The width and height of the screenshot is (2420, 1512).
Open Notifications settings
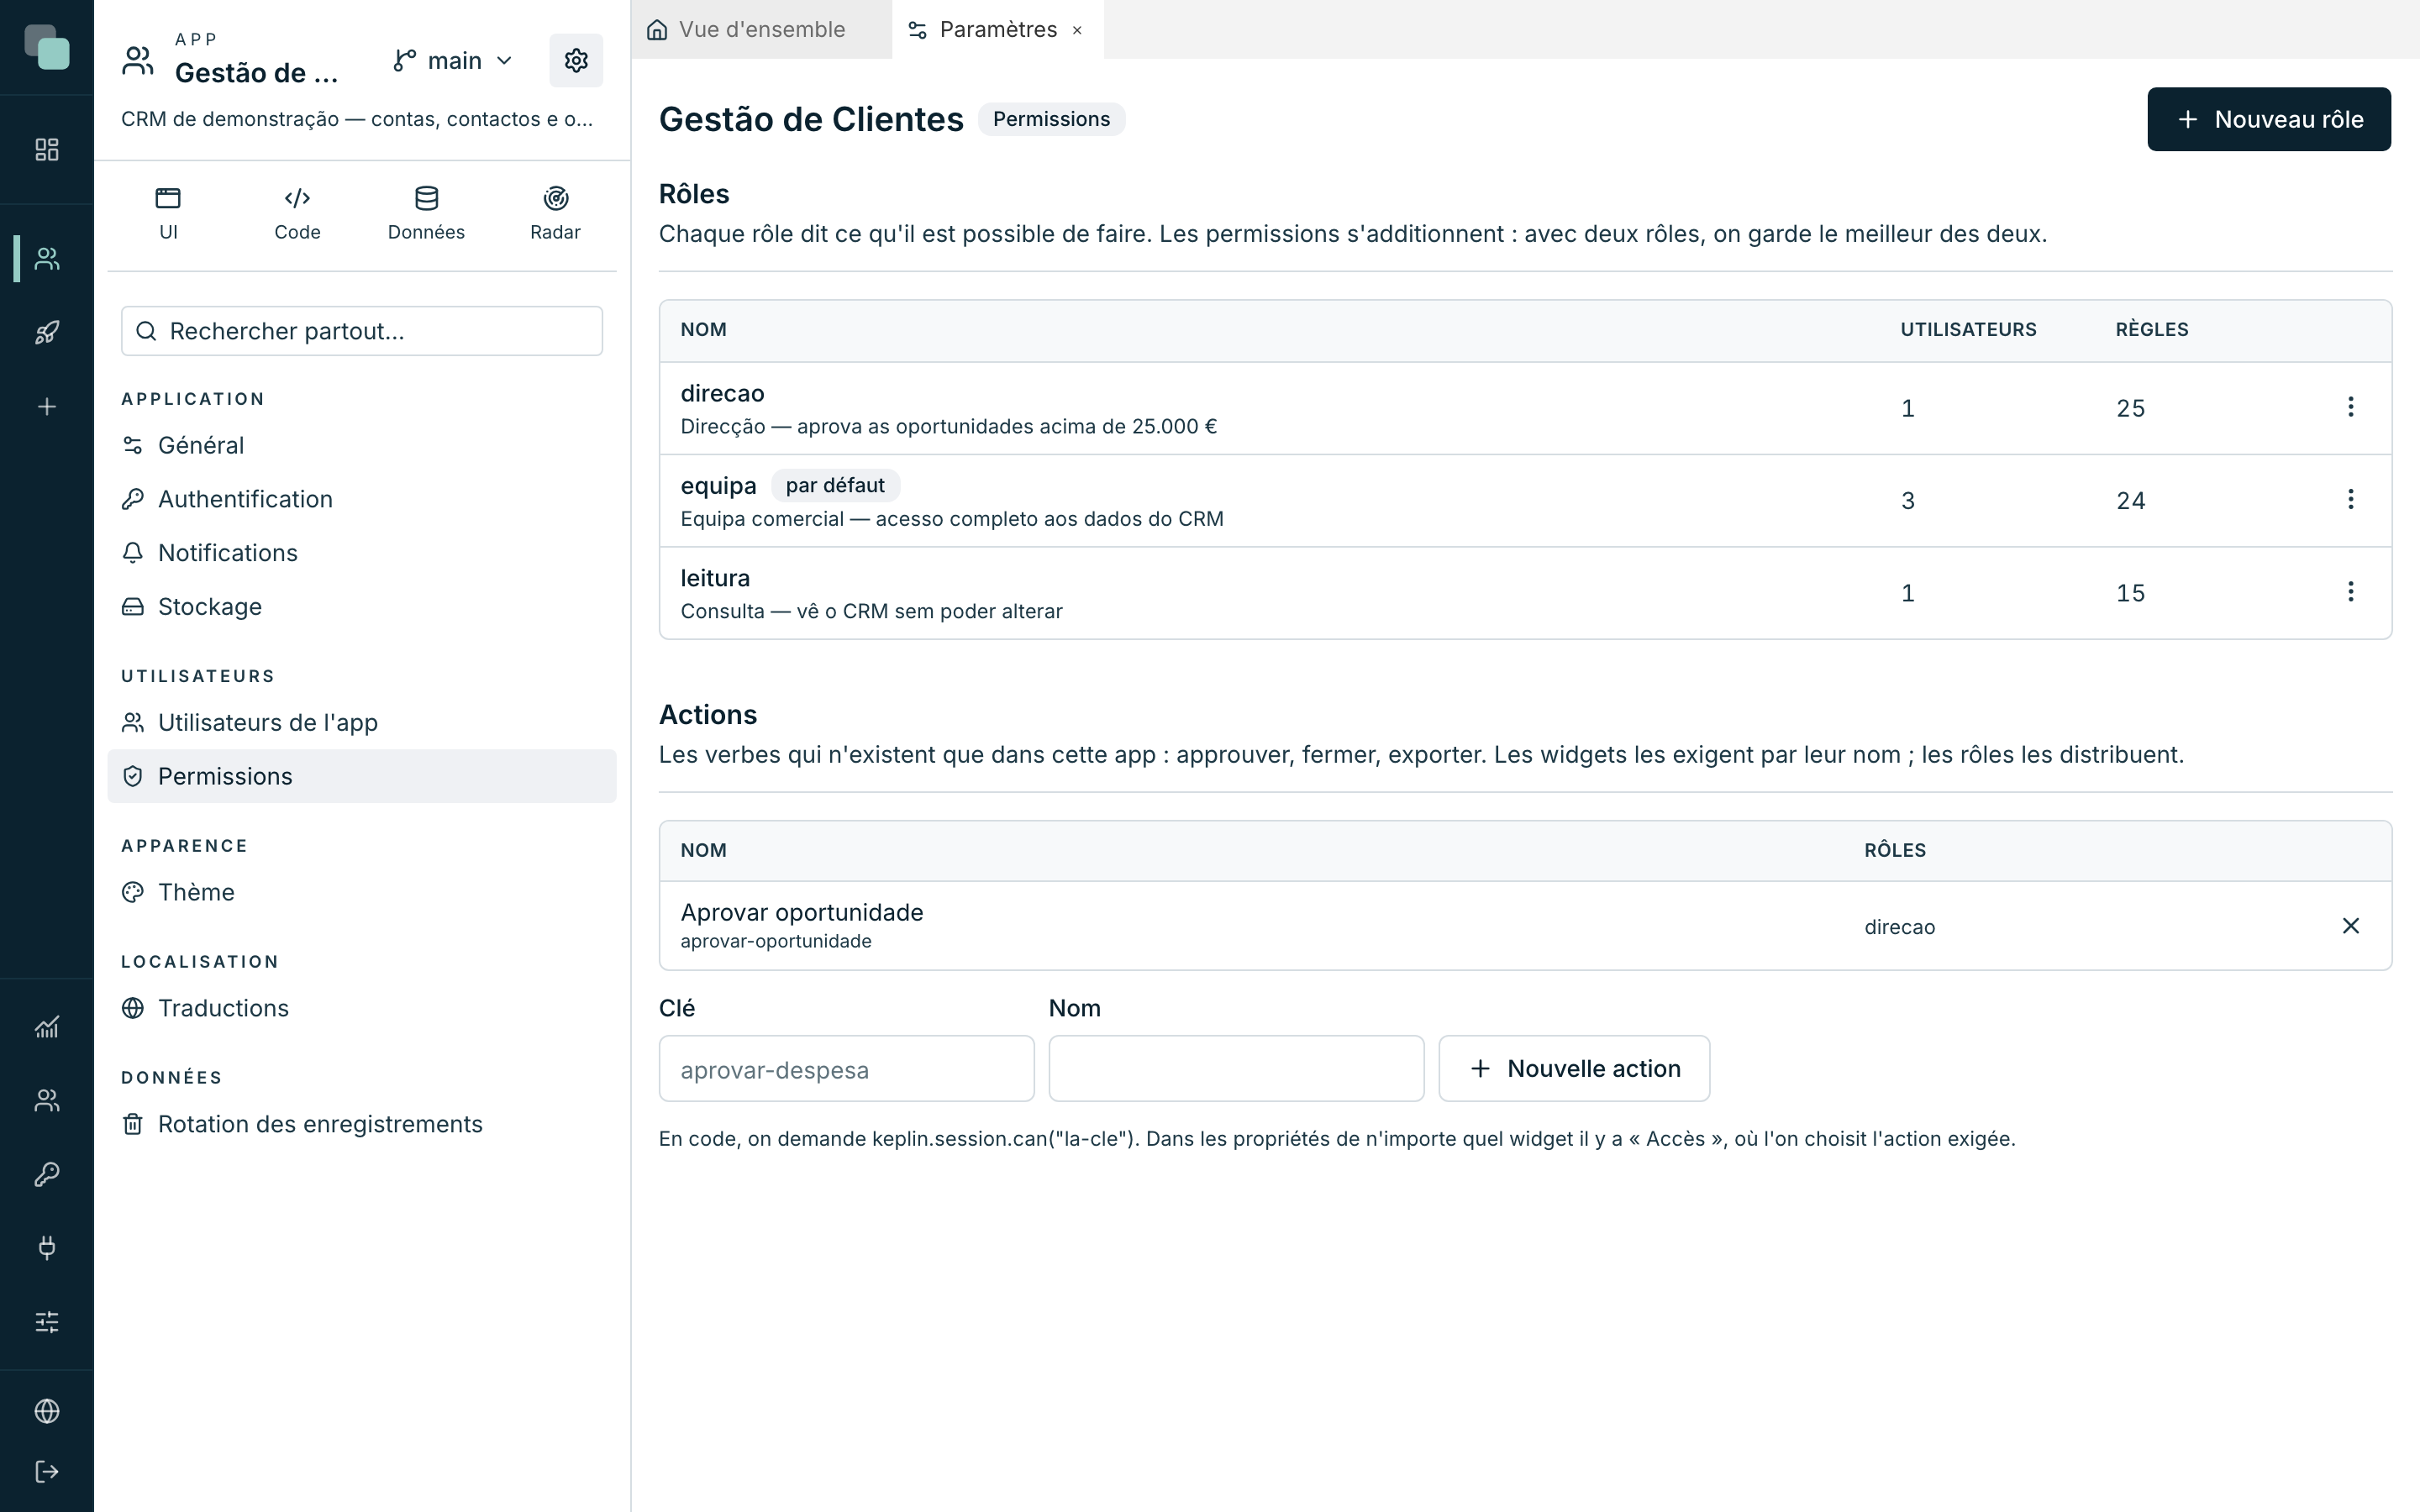[x=362, y=553]
